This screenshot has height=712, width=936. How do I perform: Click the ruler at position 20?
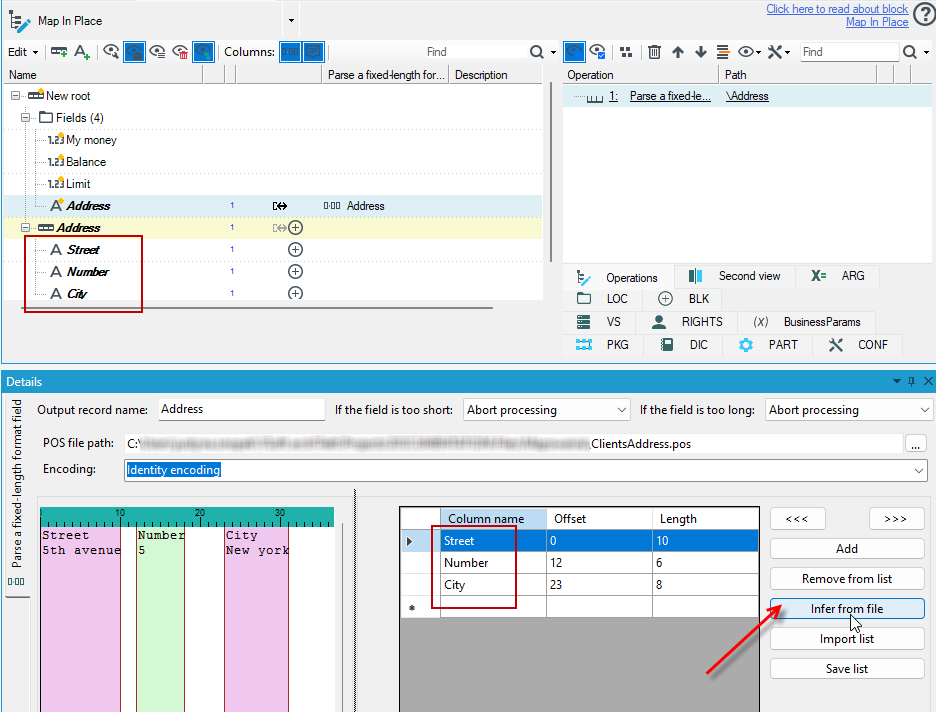click(200, 517)
